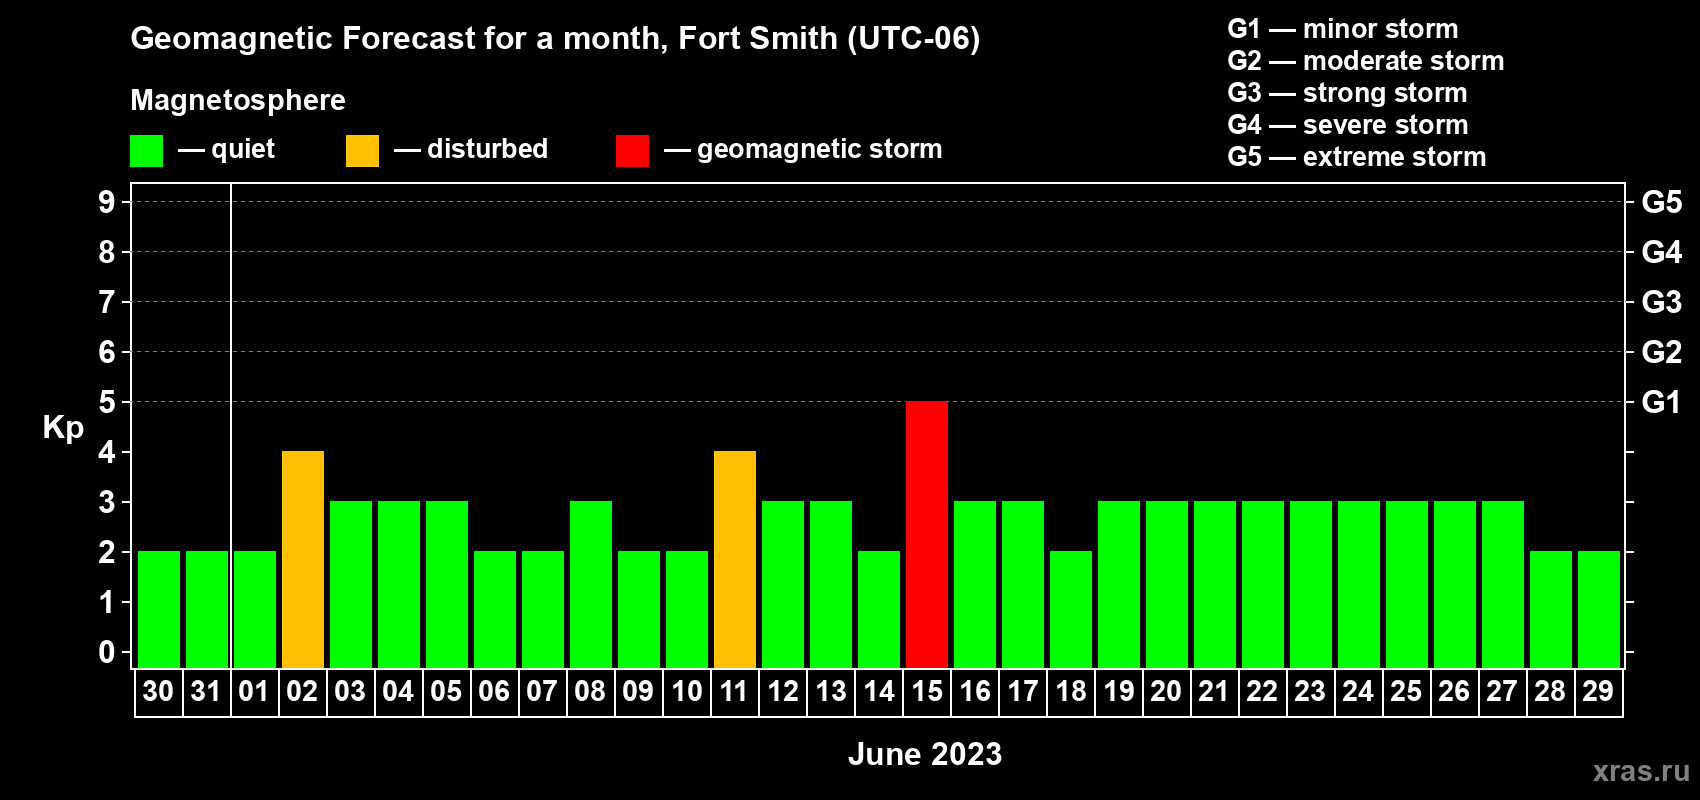Click the red geomagnetic storm legend swatch
Viewport: 1700px width, 800px height.
click(632, 151)
